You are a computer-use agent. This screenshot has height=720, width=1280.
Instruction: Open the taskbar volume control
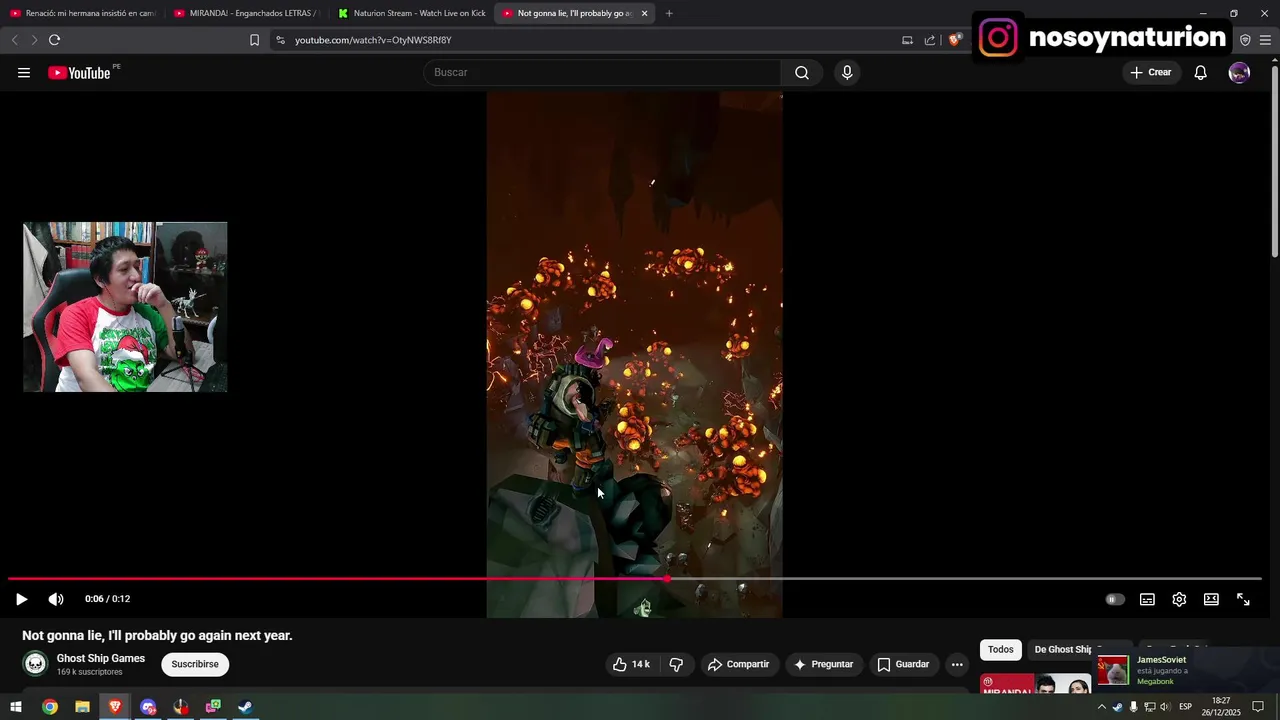(x=1164, y=707)
